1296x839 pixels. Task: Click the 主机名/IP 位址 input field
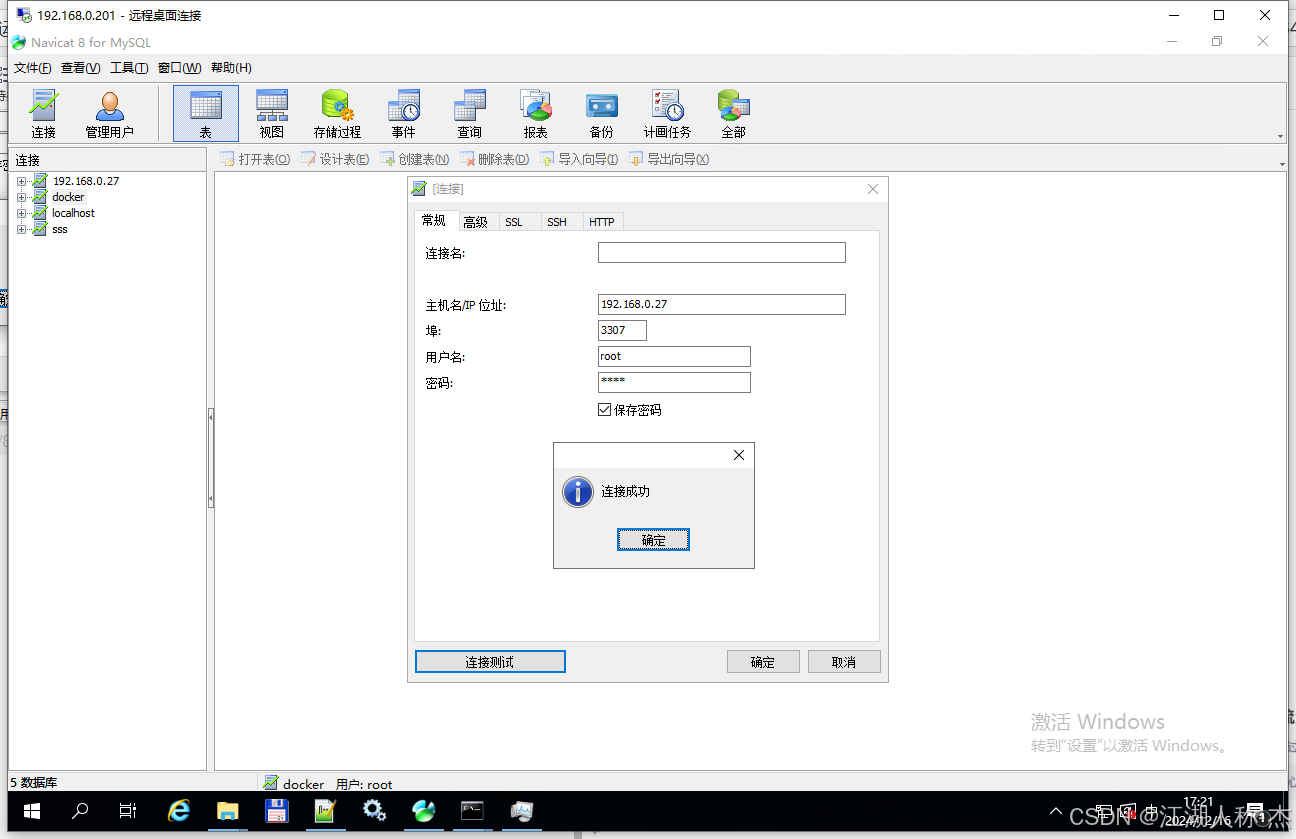(722, 304)
